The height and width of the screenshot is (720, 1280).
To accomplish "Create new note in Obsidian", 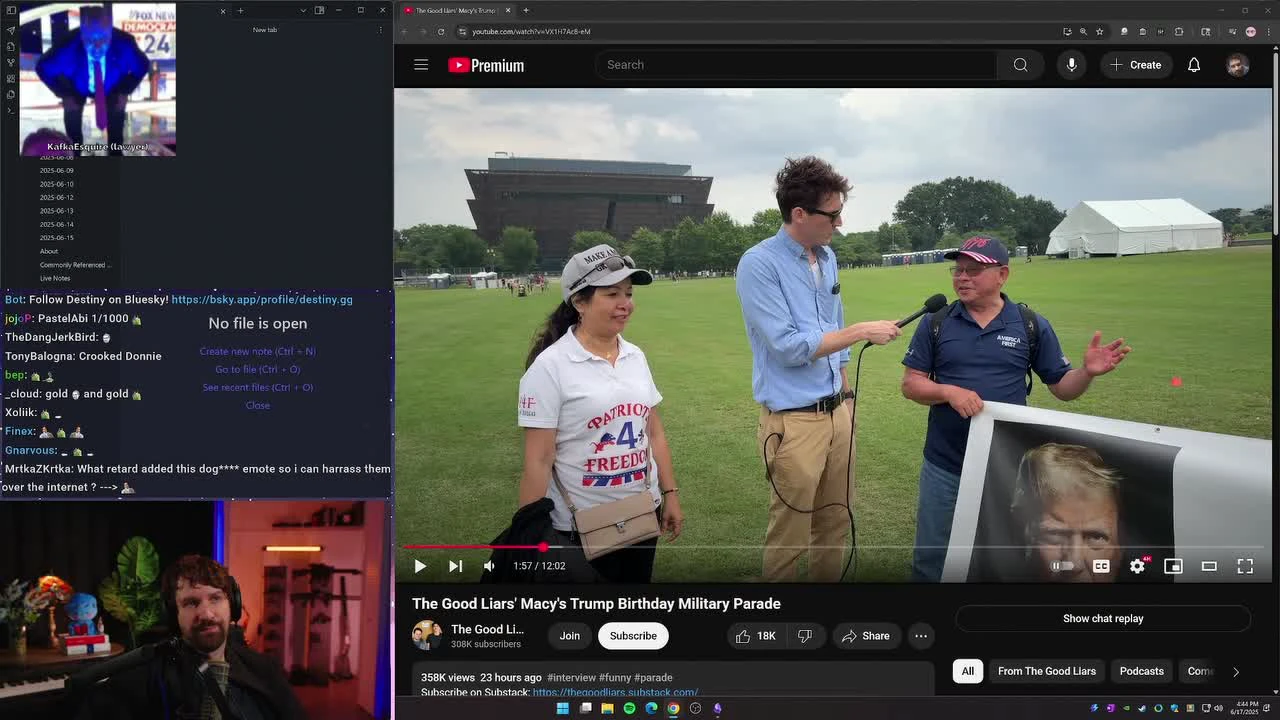I will click(x=257, y=351).
